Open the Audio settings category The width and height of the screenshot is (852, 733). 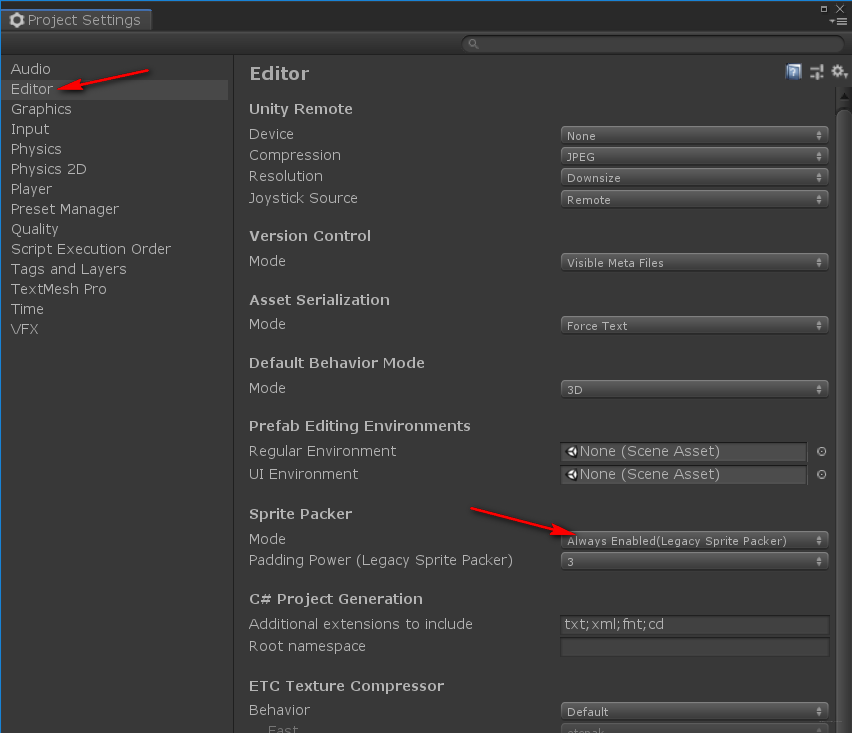[30, 69]
